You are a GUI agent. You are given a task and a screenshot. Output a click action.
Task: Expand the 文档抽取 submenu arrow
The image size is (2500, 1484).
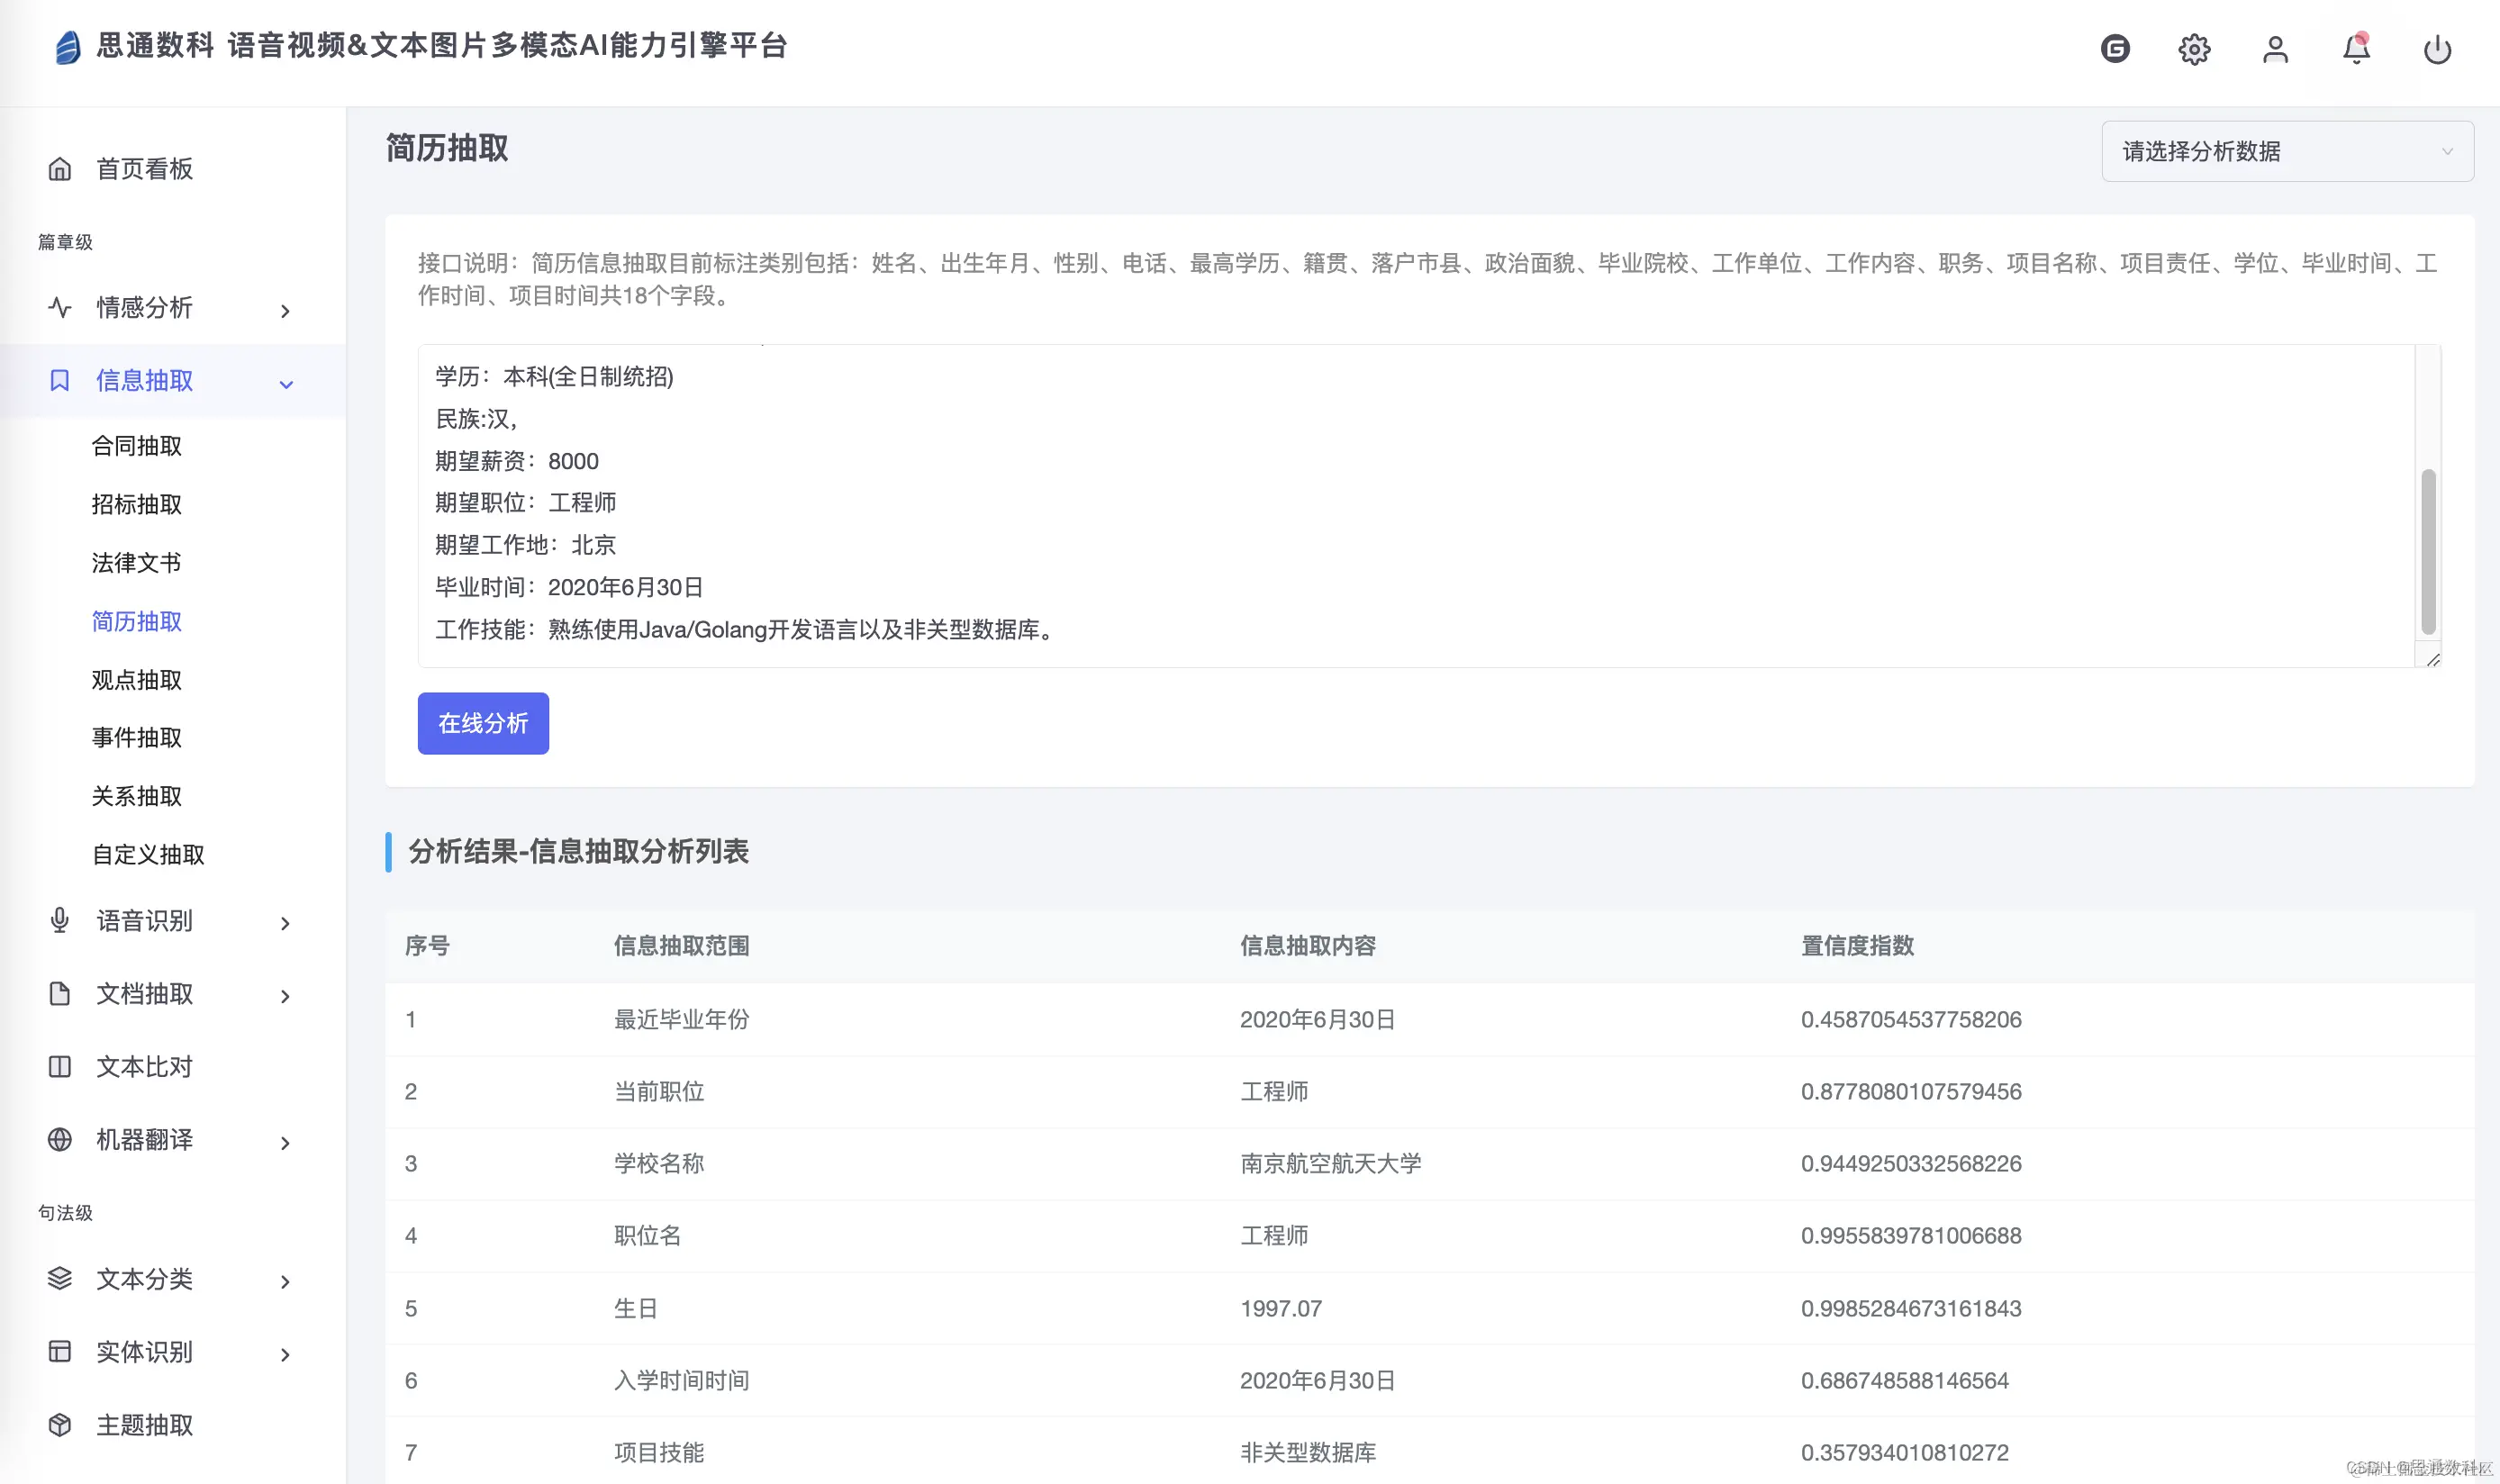(286, 996)
